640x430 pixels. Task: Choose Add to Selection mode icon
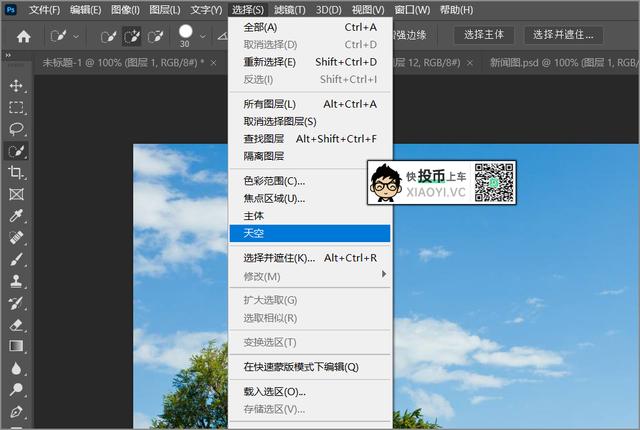click(131, 37)
